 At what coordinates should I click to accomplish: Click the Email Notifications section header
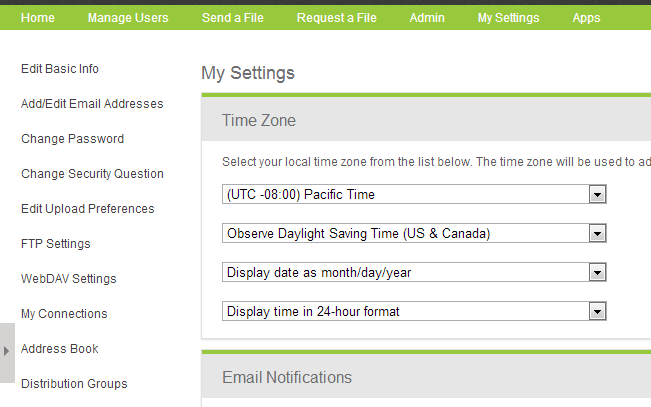[287, 377]
